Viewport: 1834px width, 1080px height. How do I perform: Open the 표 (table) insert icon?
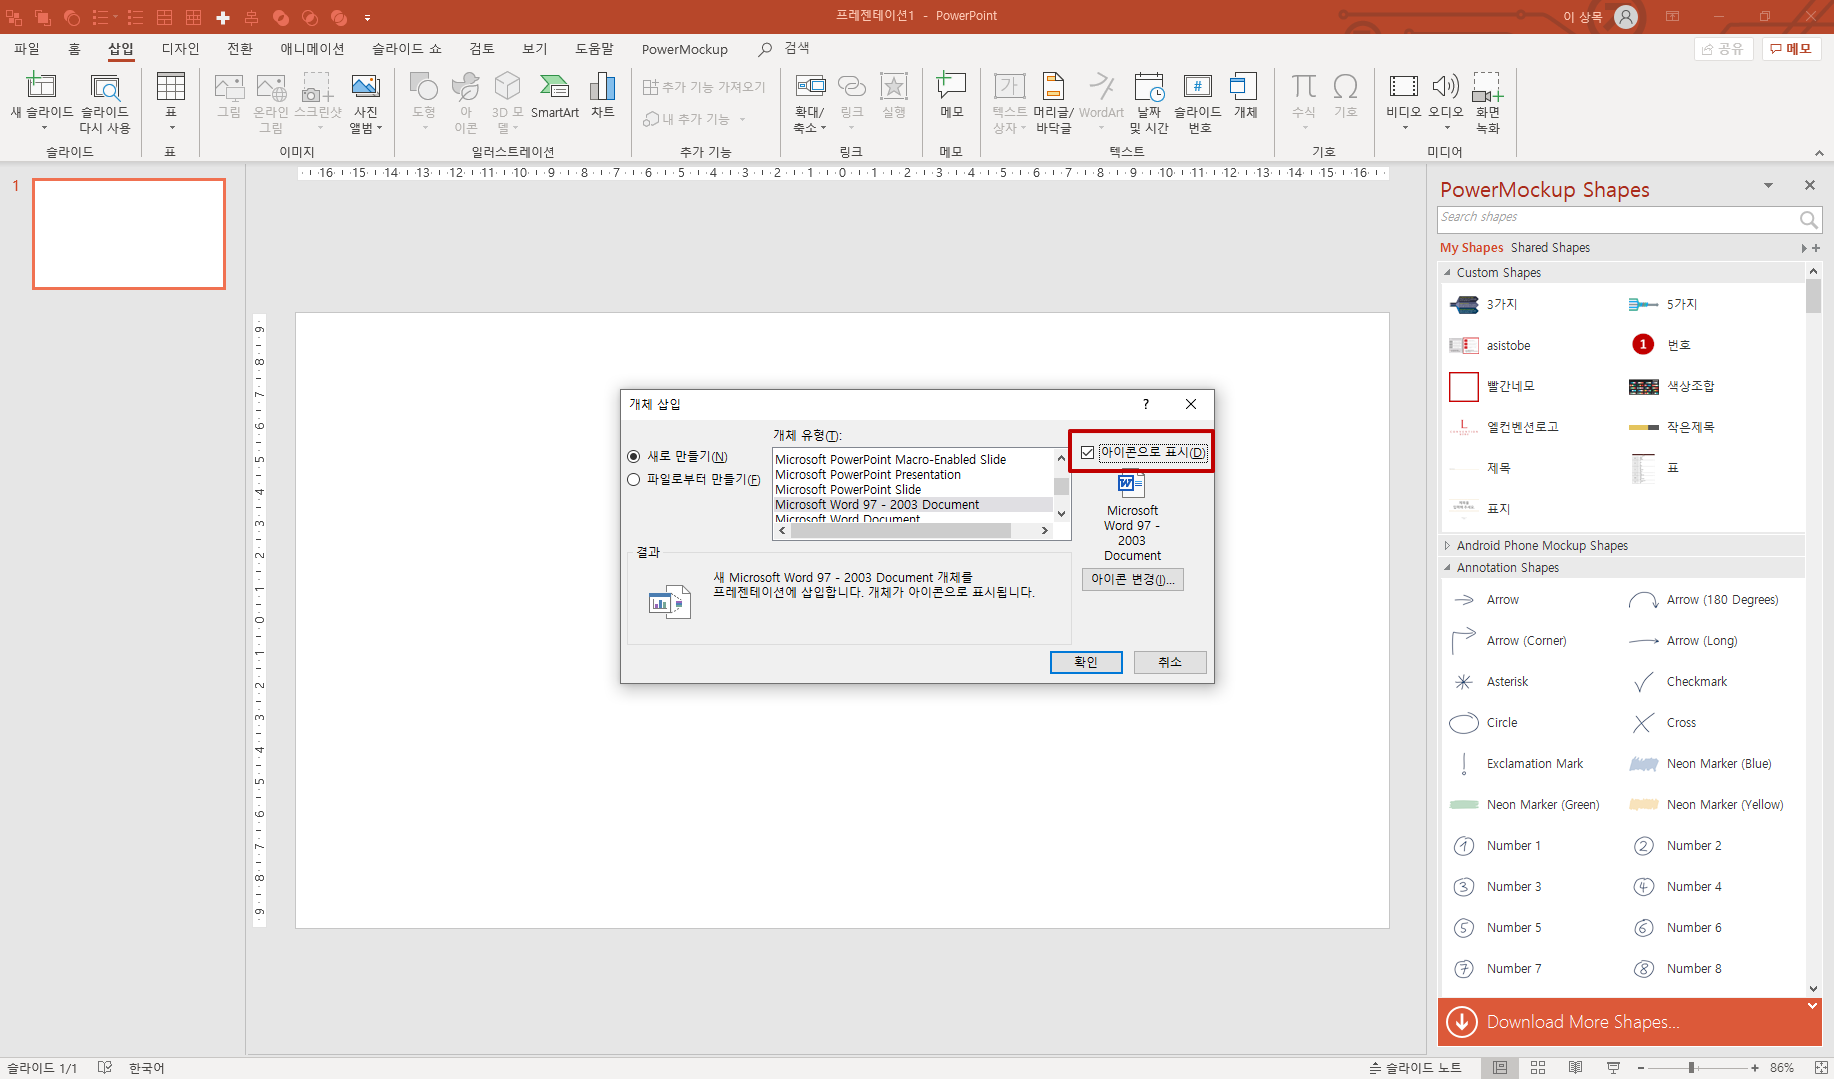coord(171,87)
